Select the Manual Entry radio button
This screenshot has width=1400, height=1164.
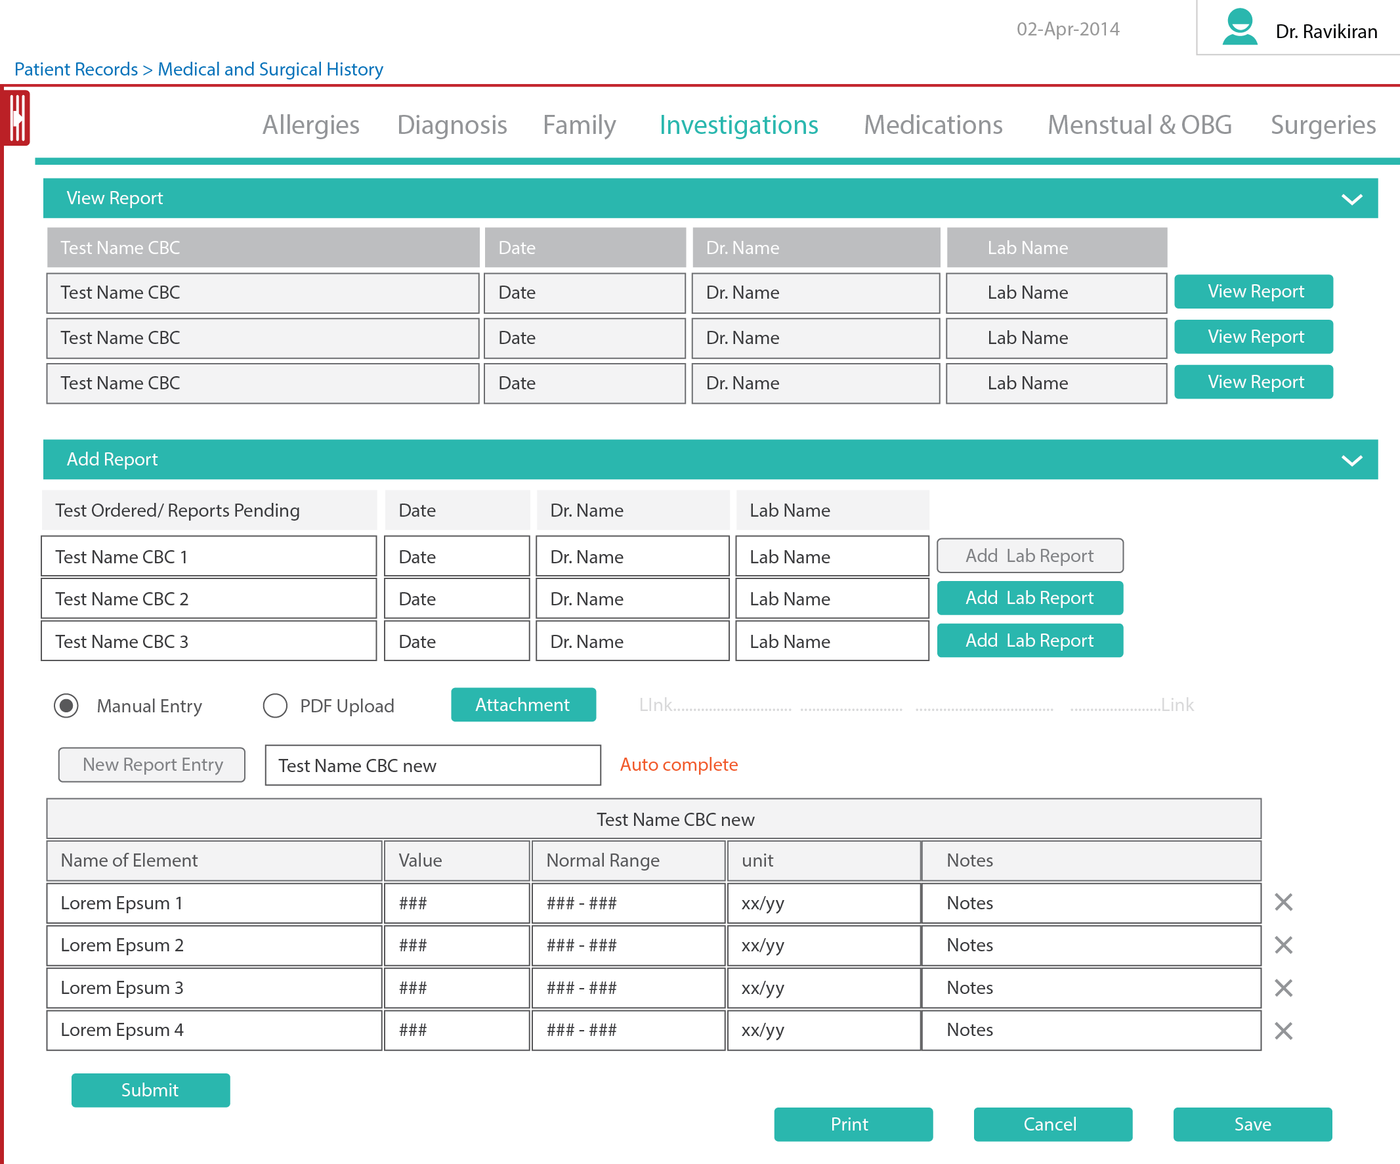point(66,705)
